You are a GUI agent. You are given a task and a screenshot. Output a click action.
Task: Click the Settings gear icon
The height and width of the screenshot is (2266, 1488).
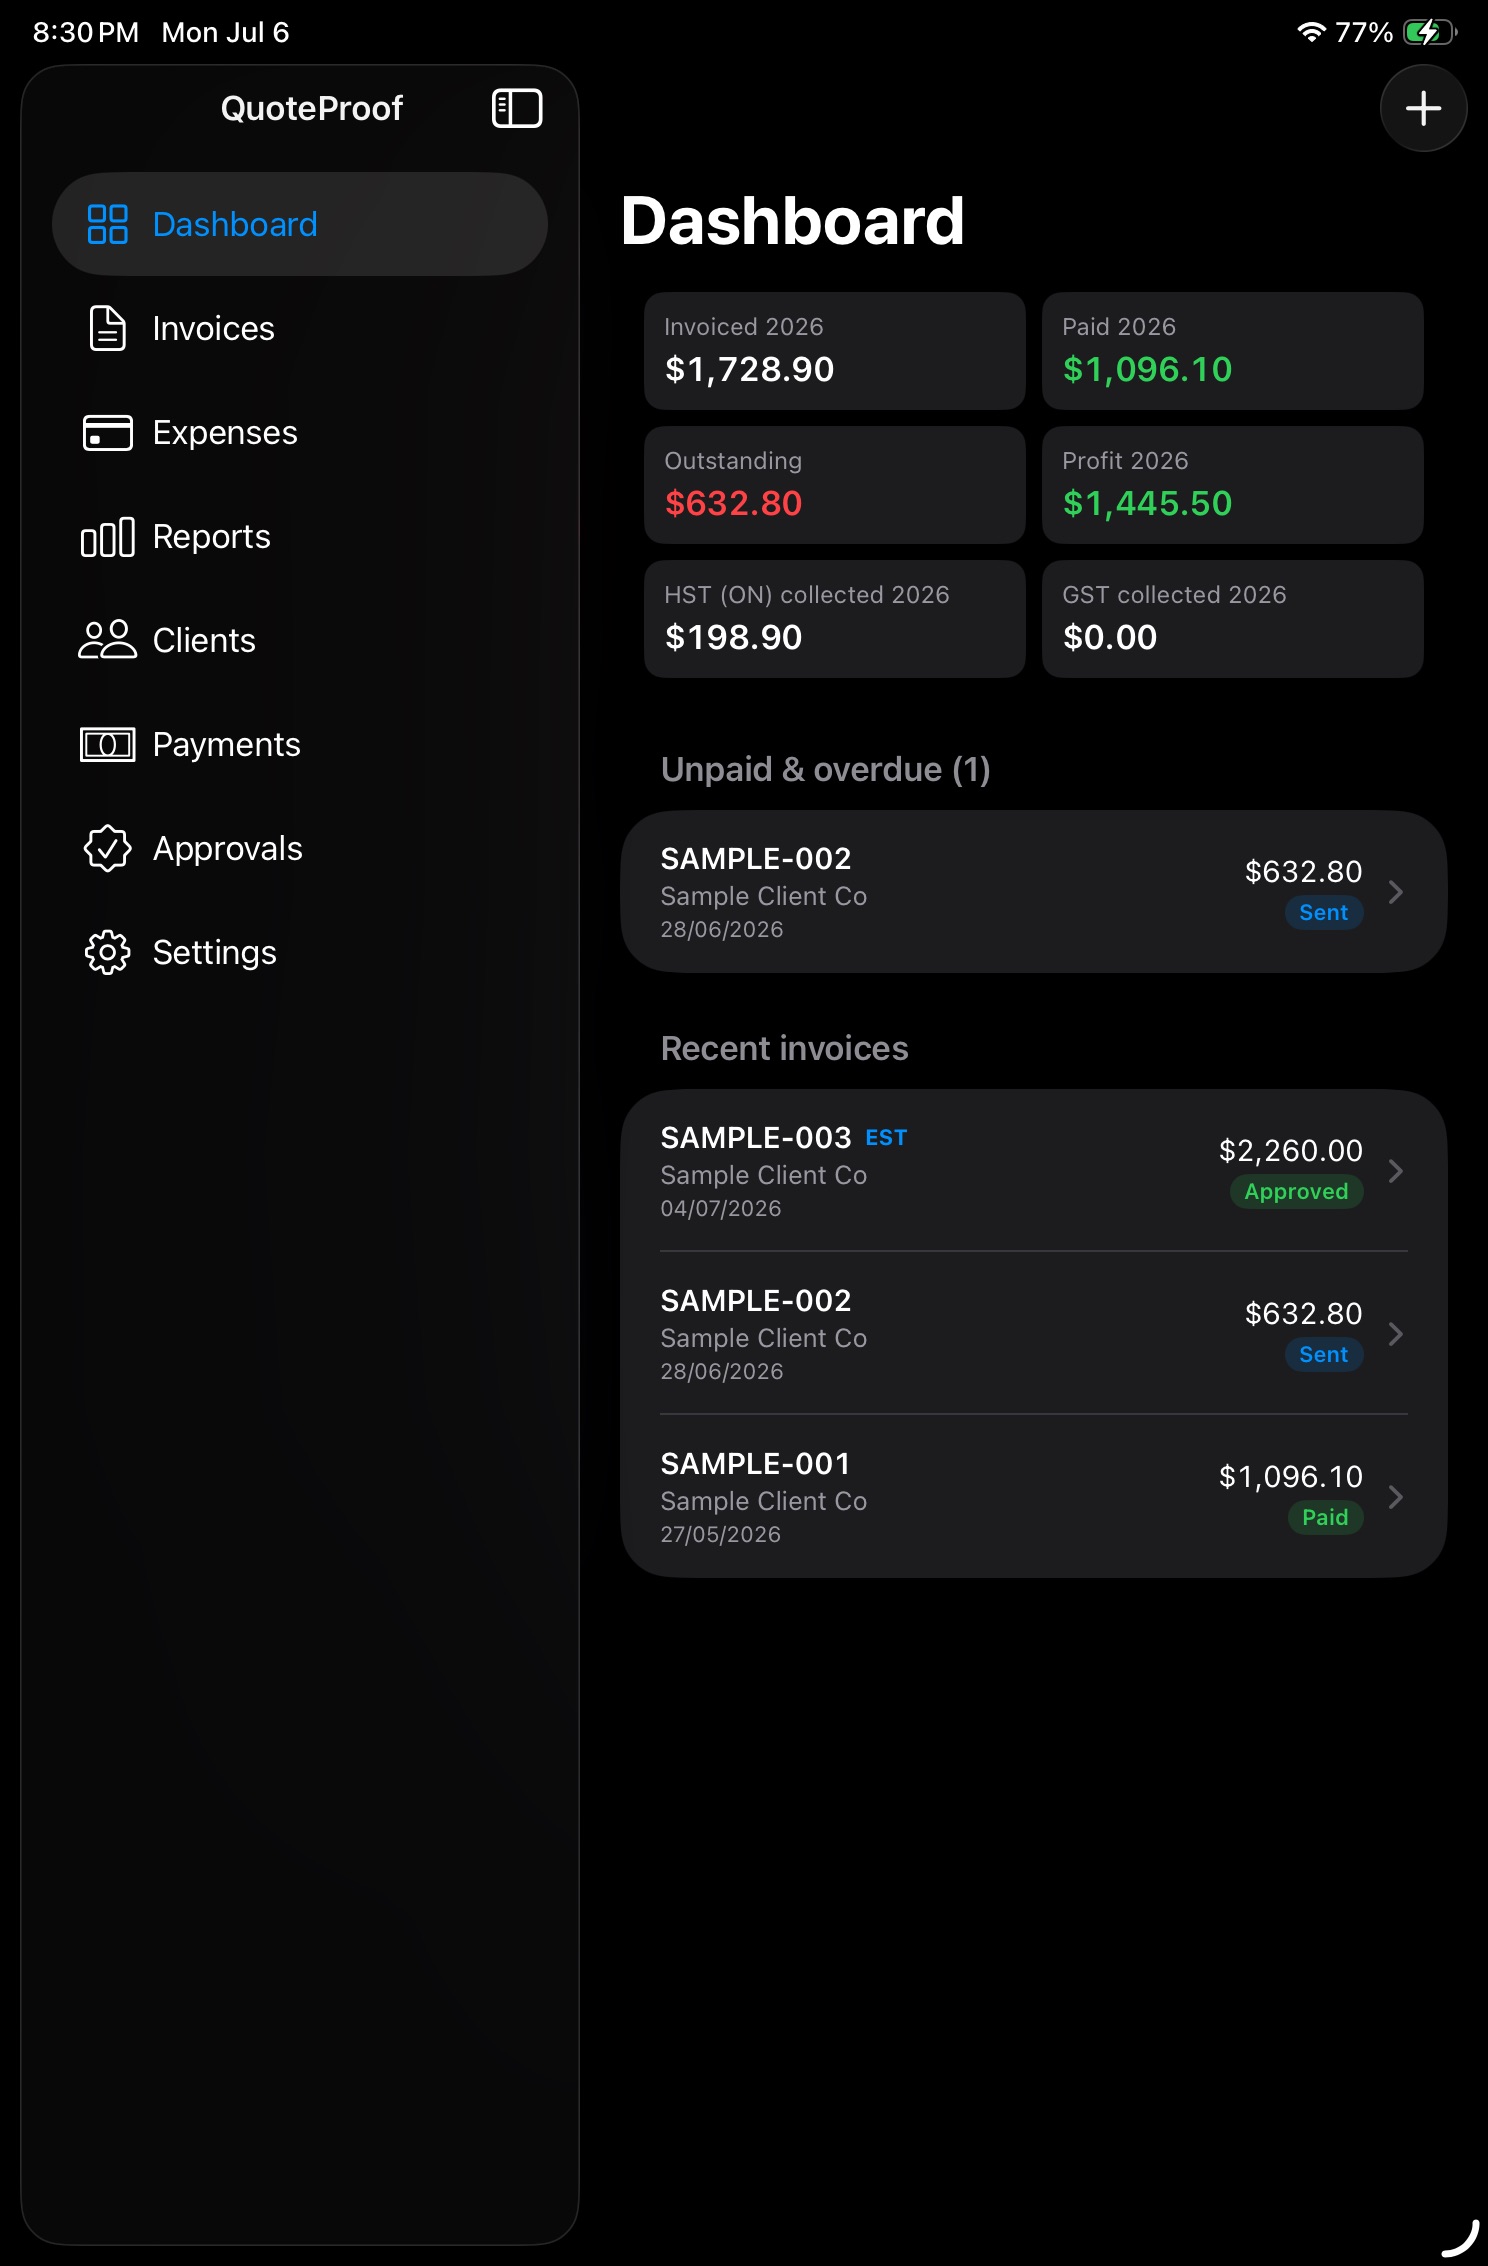pos(107,953)
